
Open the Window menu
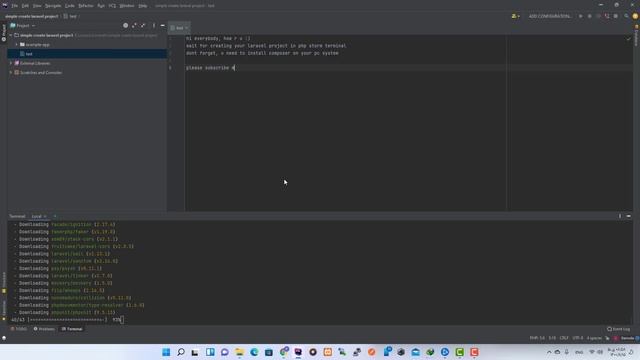tap(127, 6)
